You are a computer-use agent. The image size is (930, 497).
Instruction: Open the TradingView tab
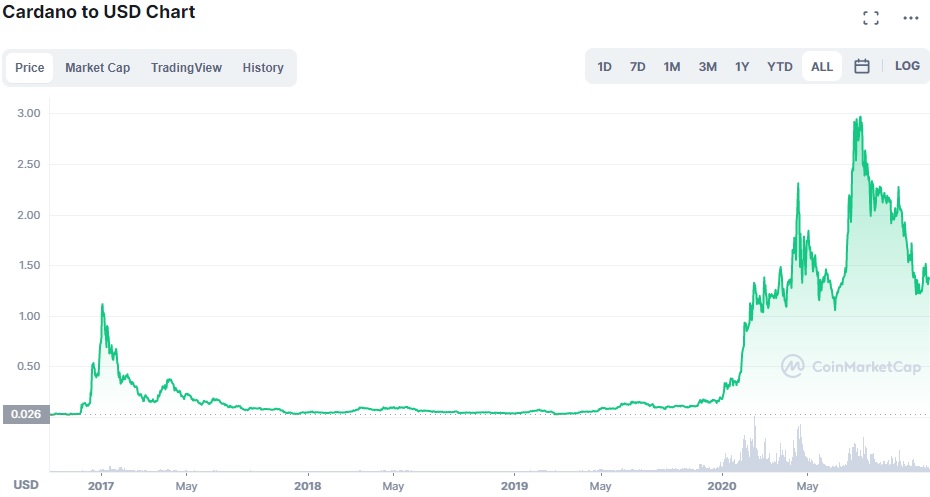186,68
